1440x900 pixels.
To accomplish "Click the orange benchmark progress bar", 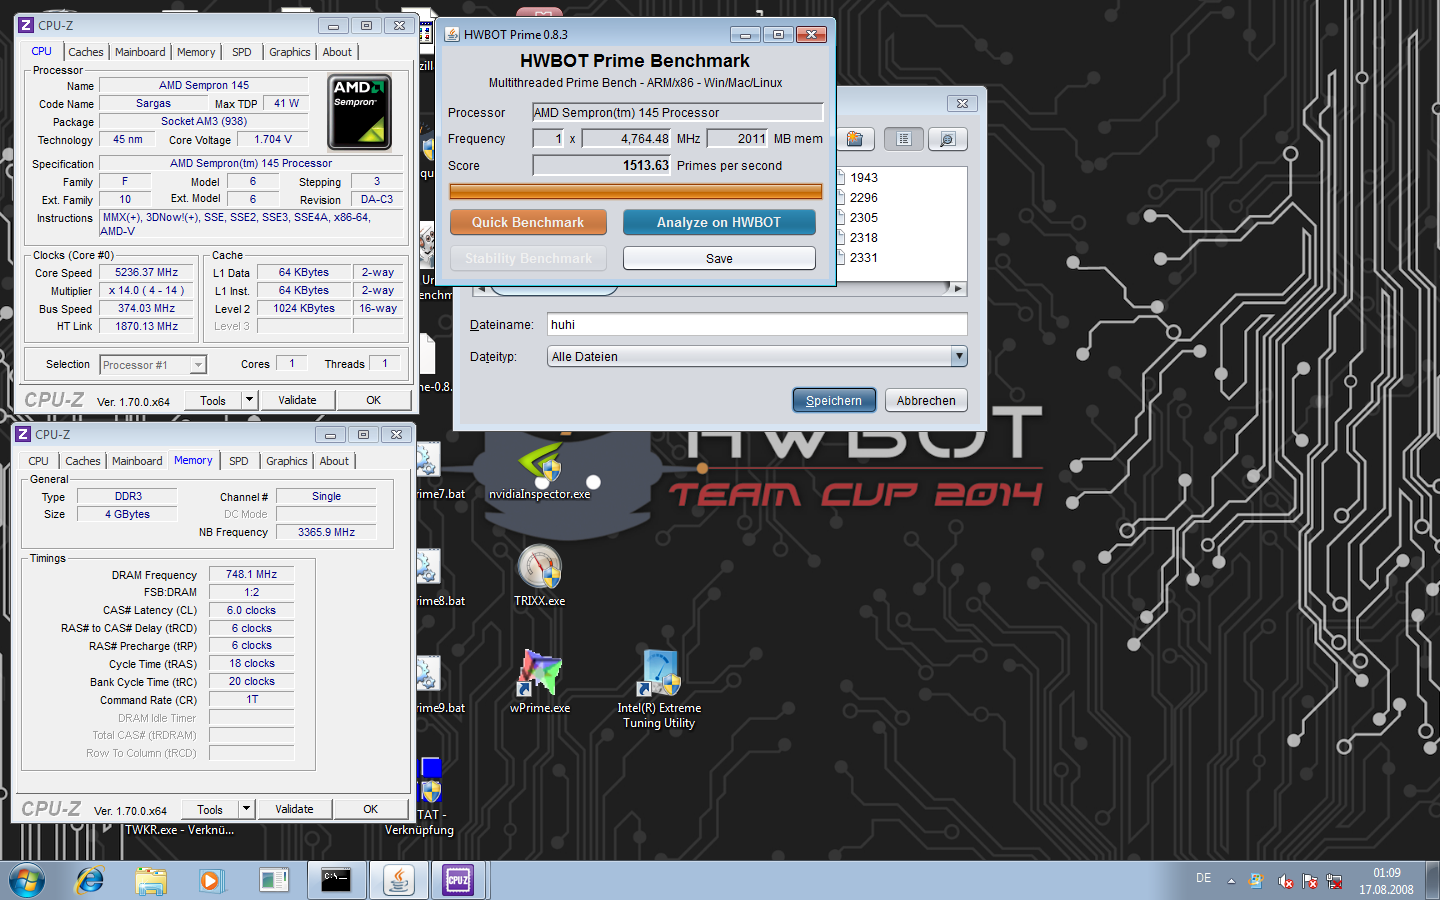I will [636, 191].
